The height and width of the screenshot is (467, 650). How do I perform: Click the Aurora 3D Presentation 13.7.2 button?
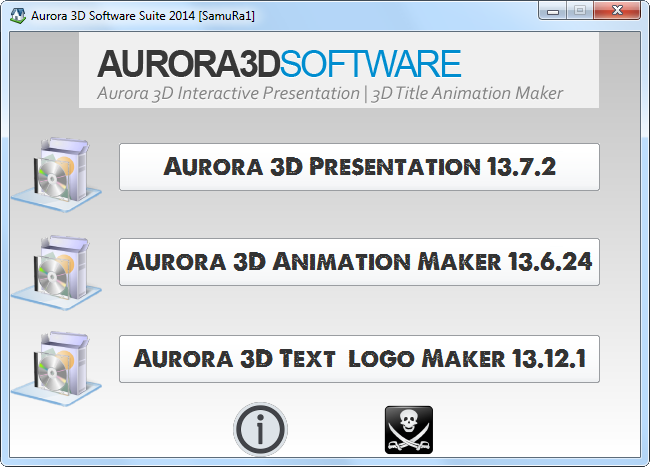coord(359,167)
